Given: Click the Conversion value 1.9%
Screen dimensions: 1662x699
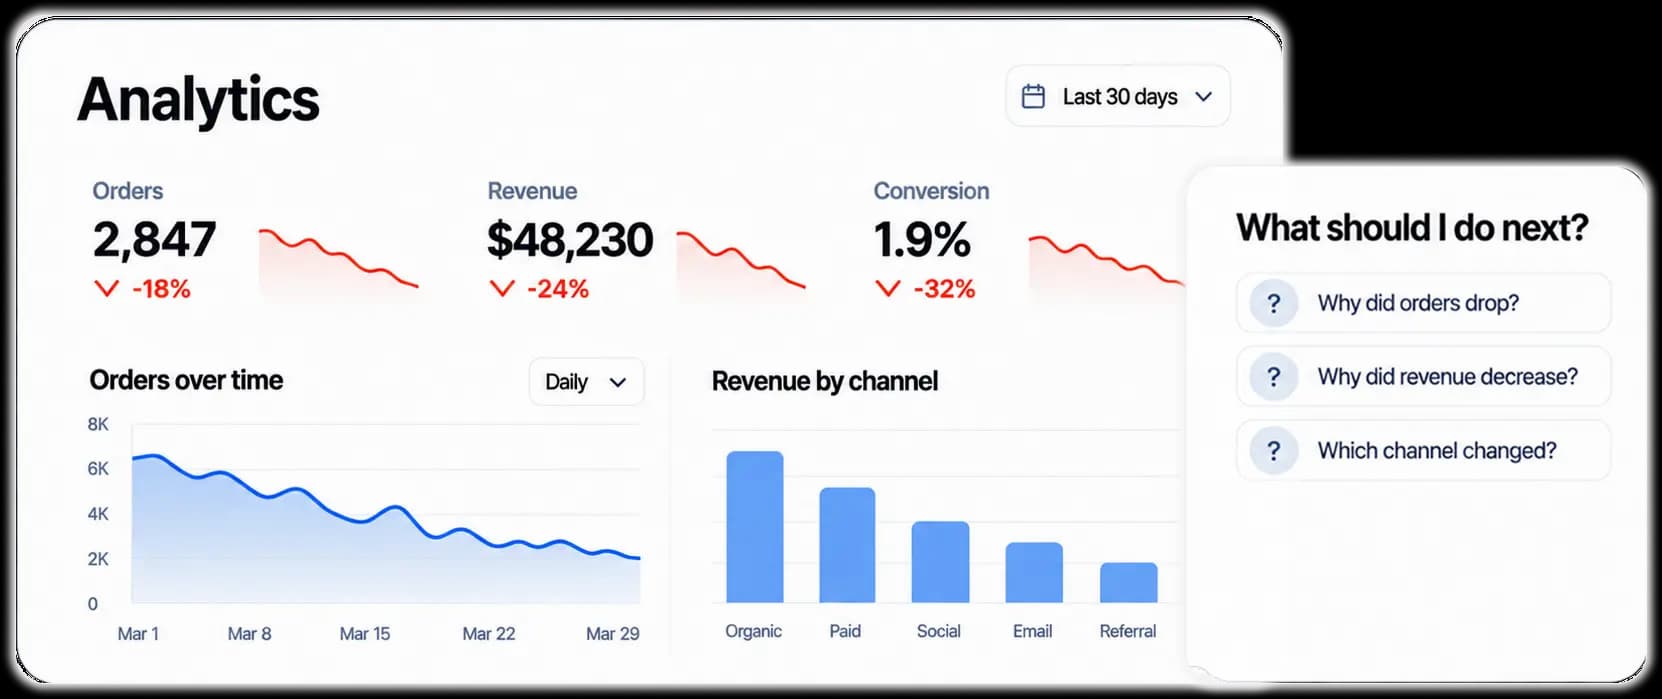Looking at the screenshot, I should (922, 240).
